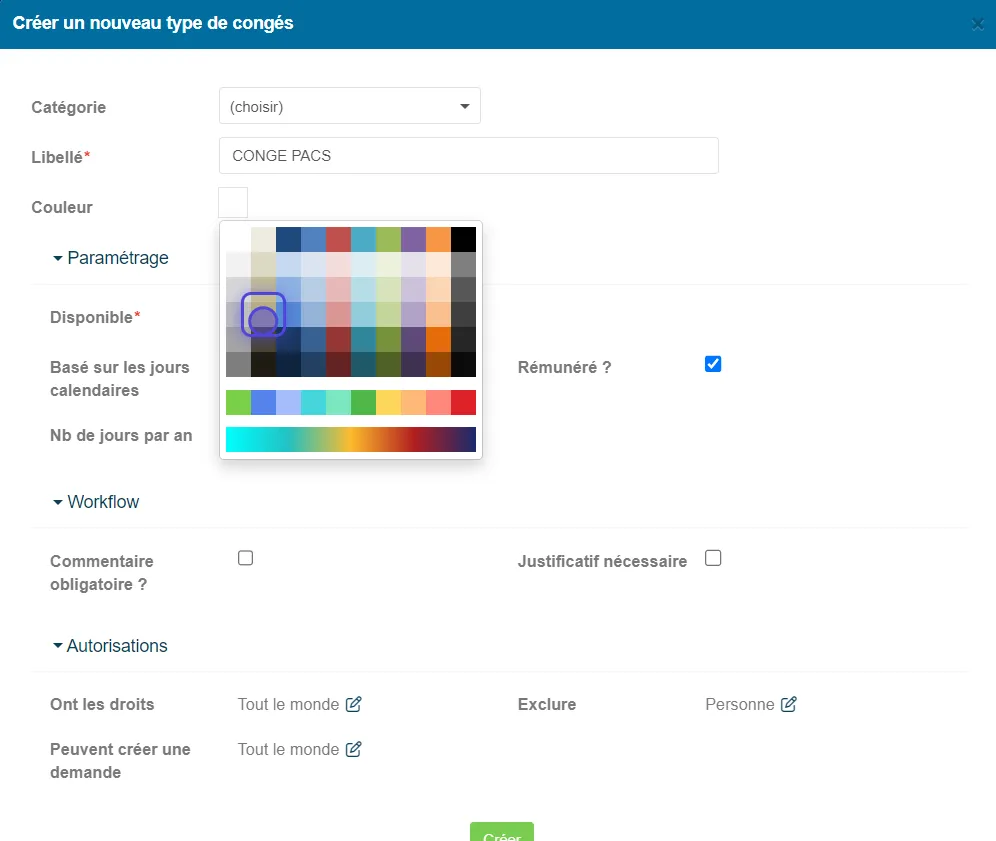The width and height of the screenshot is (996, 841).
Task: Click into the Libellé text field
Action: (x=469, y=156)
